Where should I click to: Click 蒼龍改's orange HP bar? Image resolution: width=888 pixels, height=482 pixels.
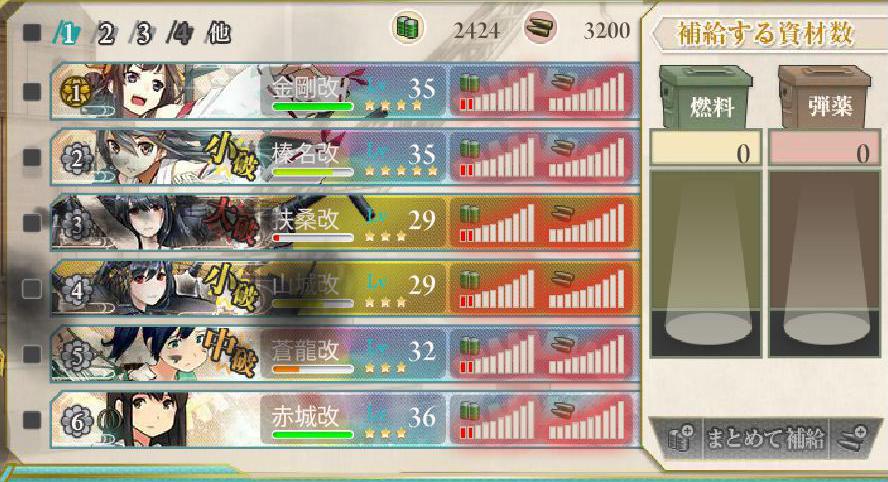[313, 369]
